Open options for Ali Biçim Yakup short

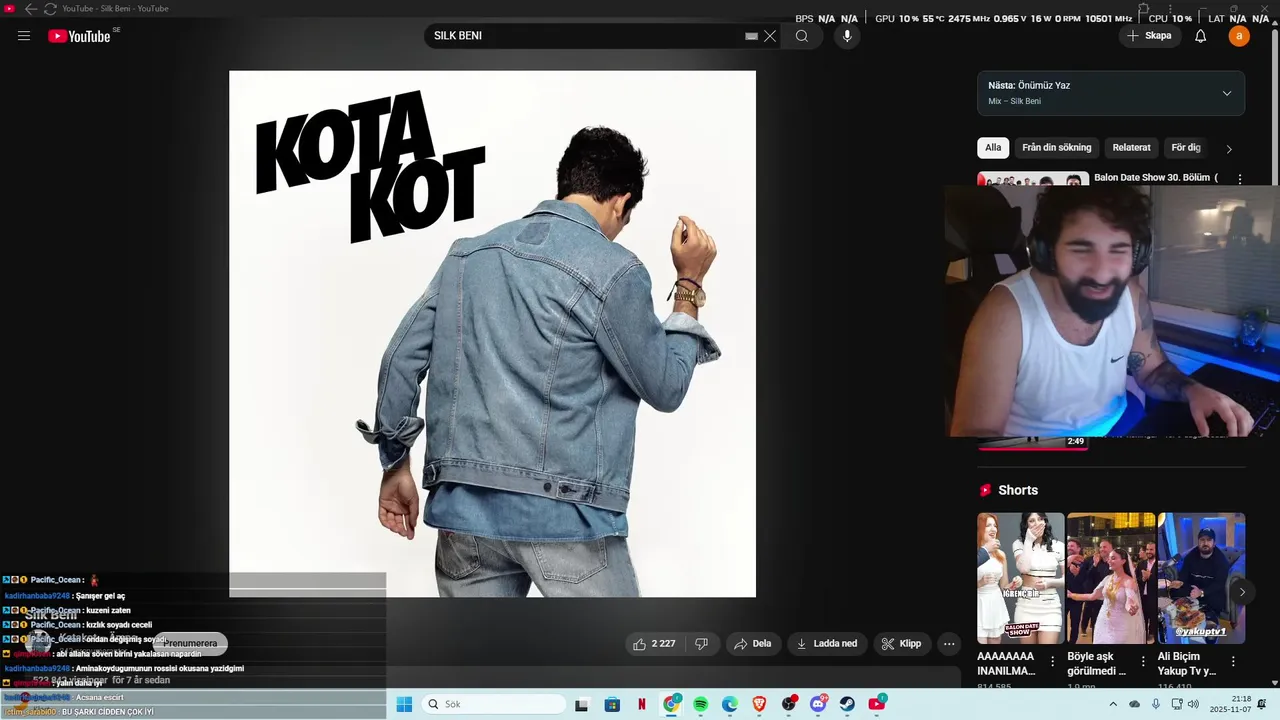coord(1233,662)
